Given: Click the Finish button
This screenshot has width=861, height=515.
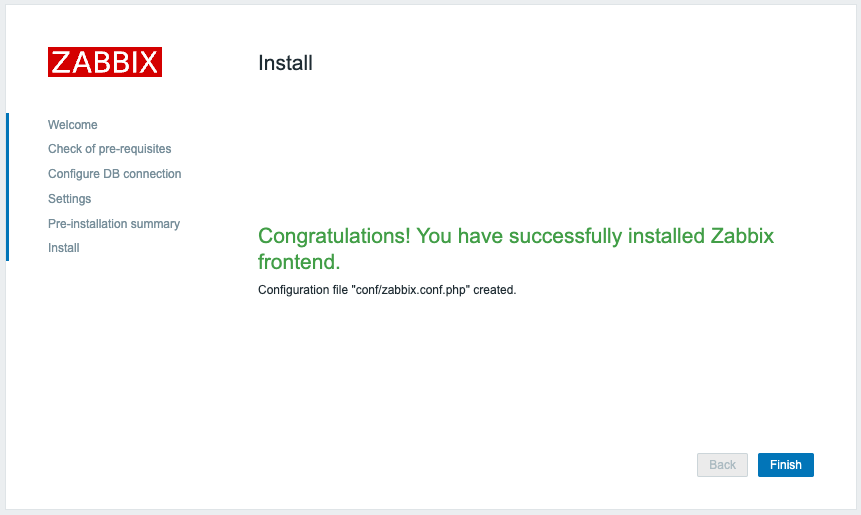Looking at the screenshot, I should (786, 465).
